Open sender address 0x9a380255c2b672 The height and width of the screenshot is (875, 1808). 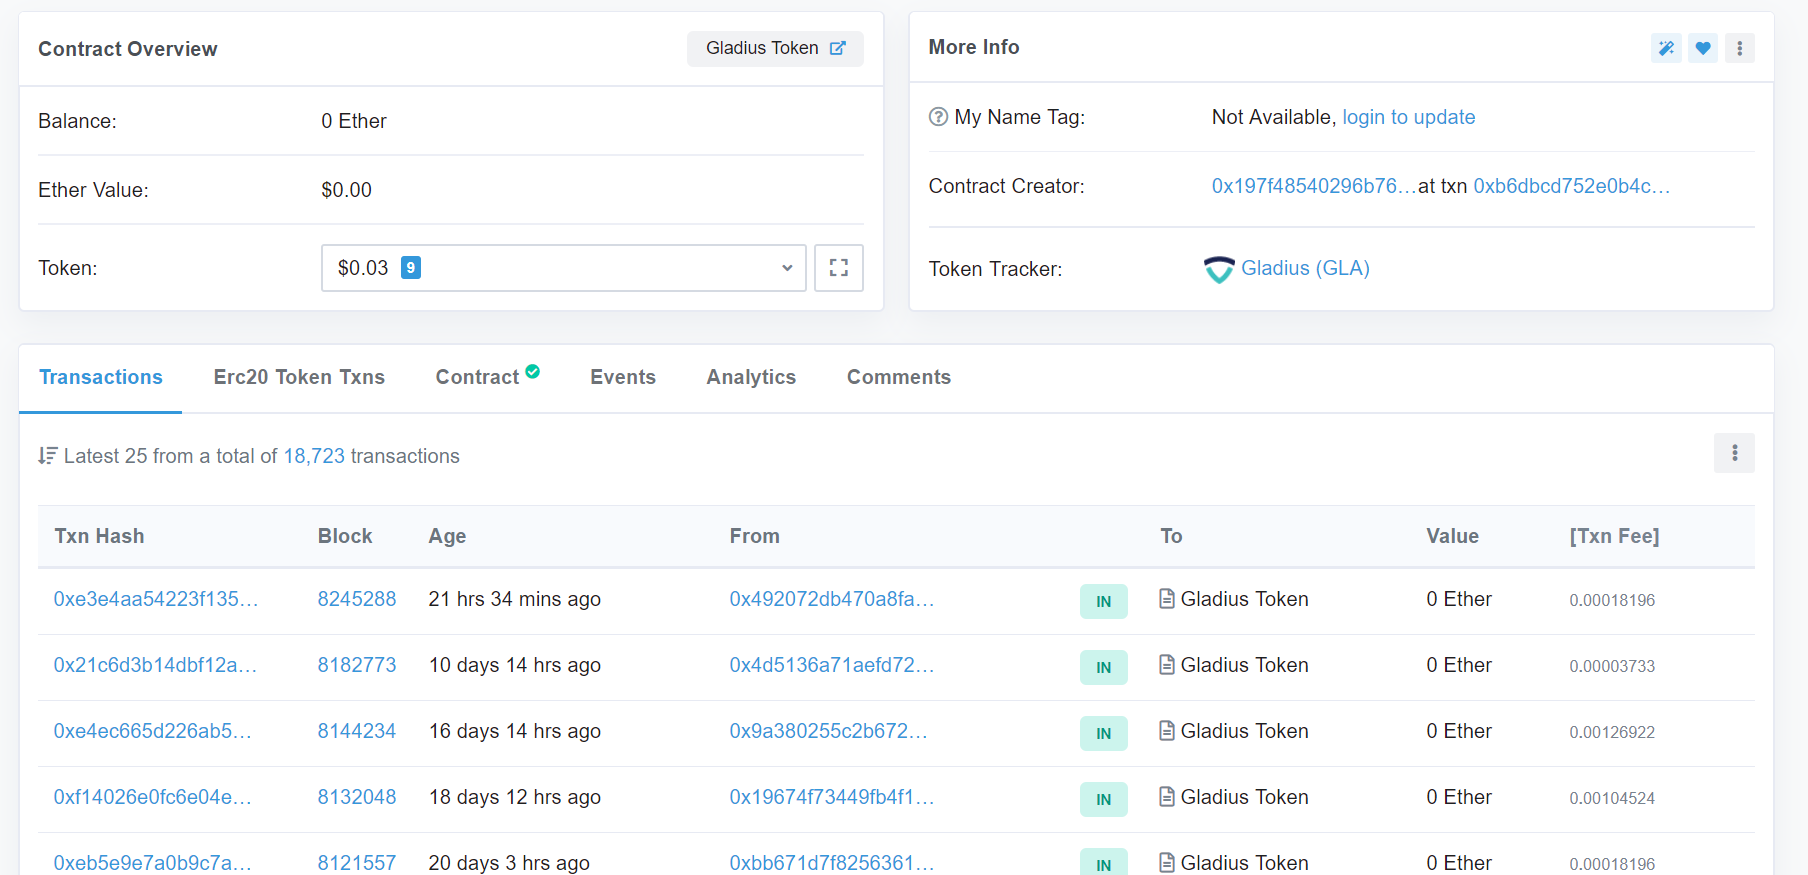pos(828,731)
